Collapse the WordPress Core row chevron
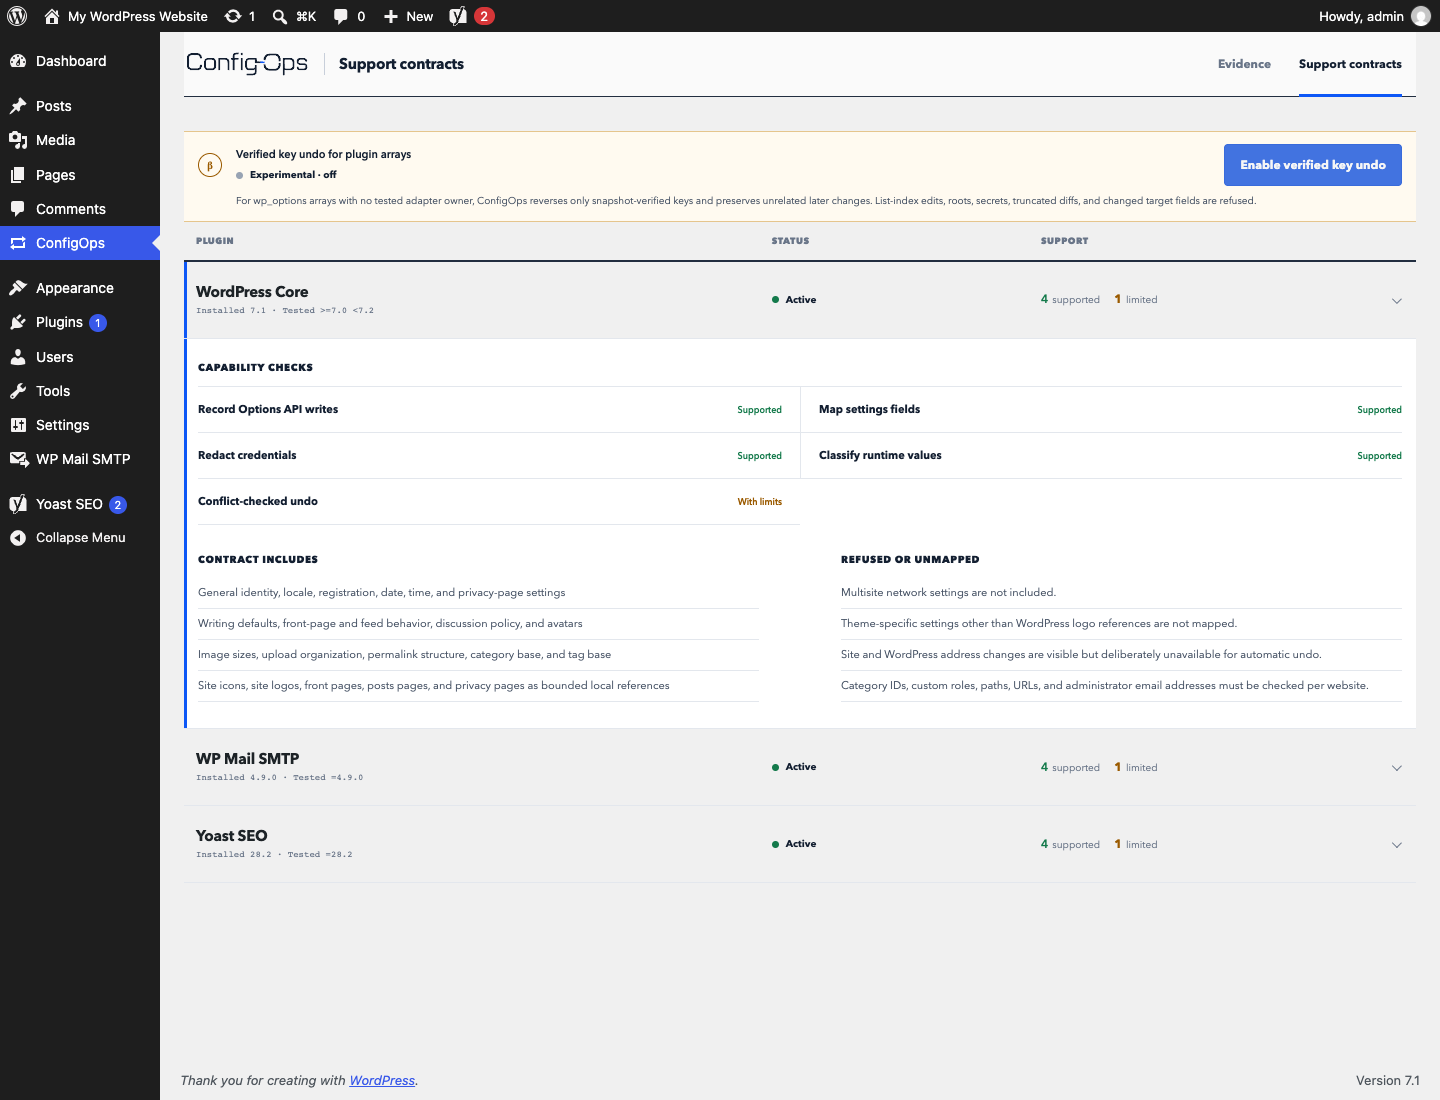Screen dimensions: 1440x1100 [x=1397, y=300]
